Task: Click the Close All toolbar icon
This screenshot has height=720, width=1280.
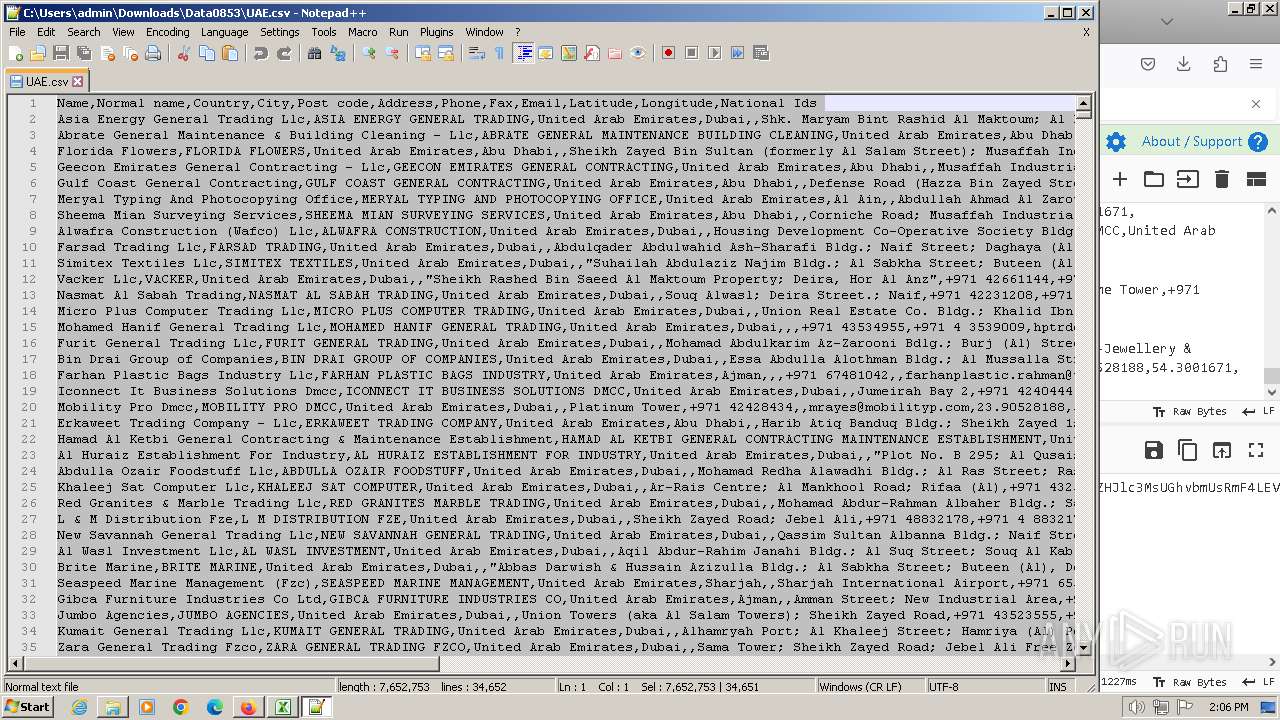Action: pos(130,53)
